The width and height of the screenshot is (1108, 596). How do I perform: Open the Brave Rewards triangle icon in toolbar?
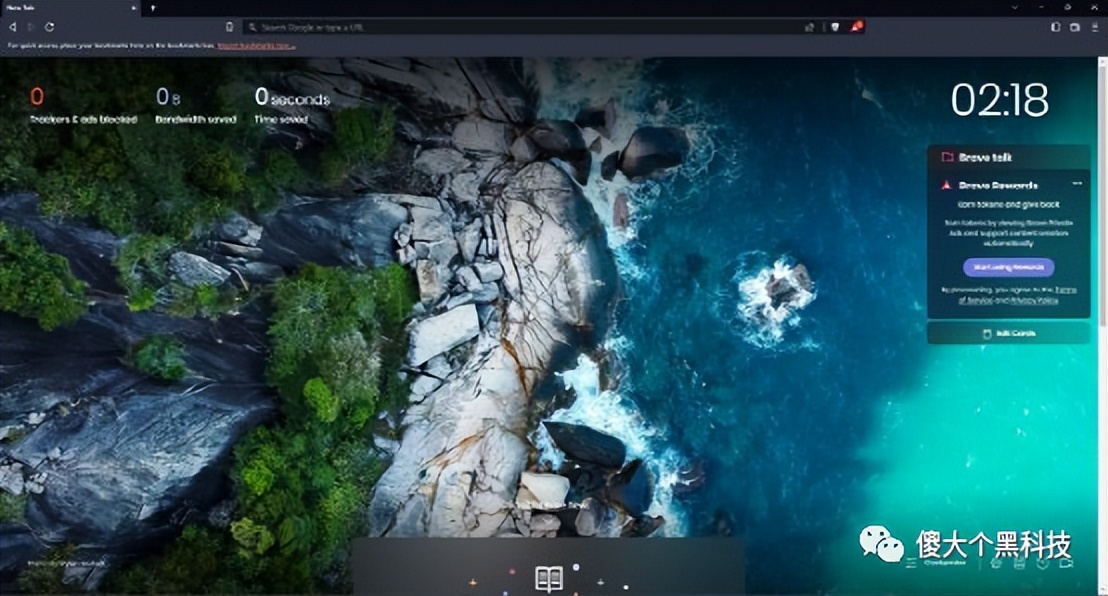click(x=856, y=27)
